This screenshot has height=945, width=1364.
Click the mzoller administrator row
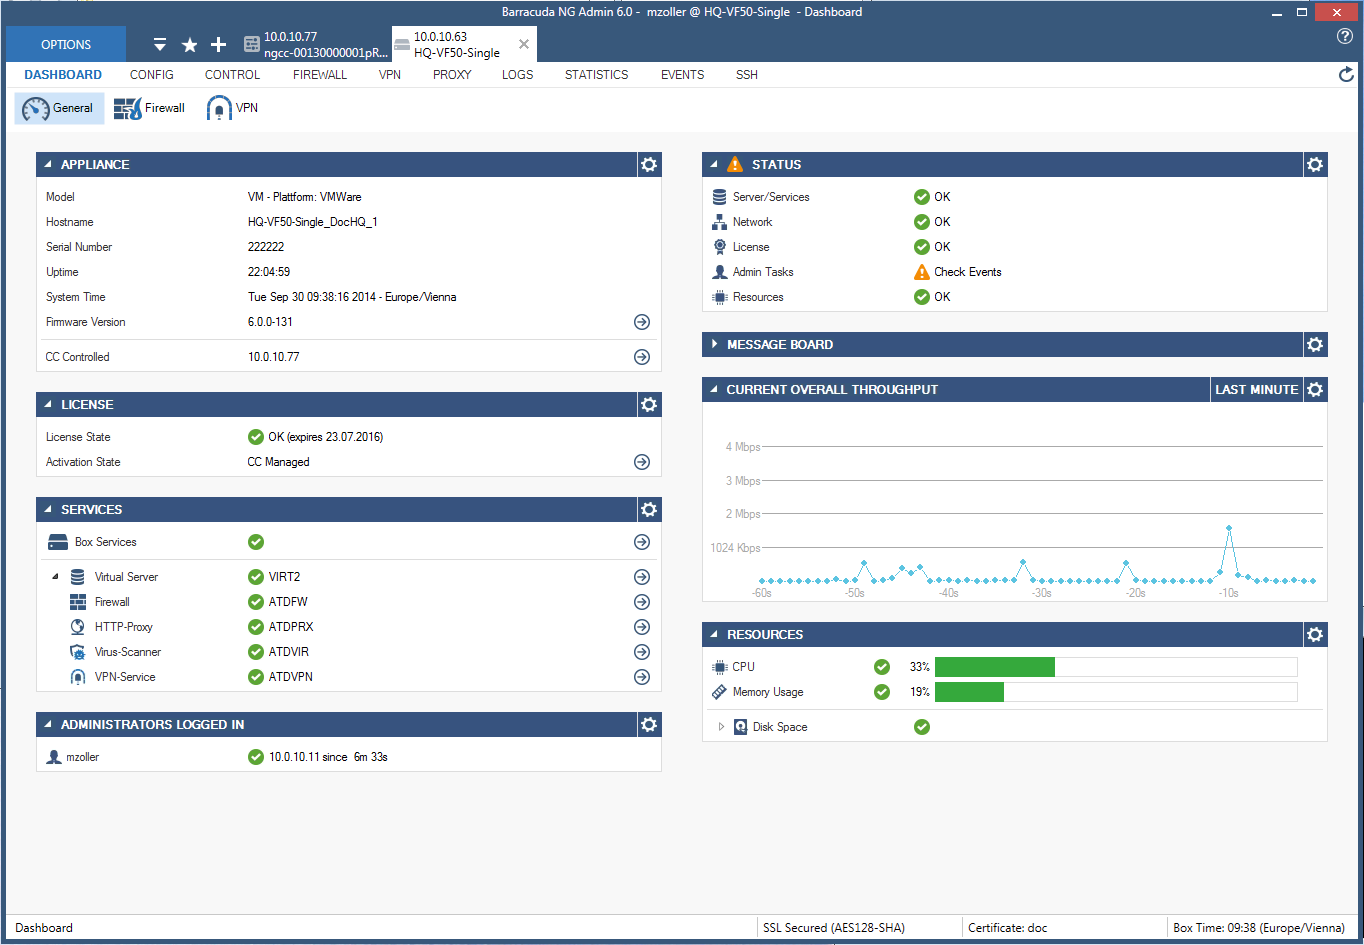[349, 757]
